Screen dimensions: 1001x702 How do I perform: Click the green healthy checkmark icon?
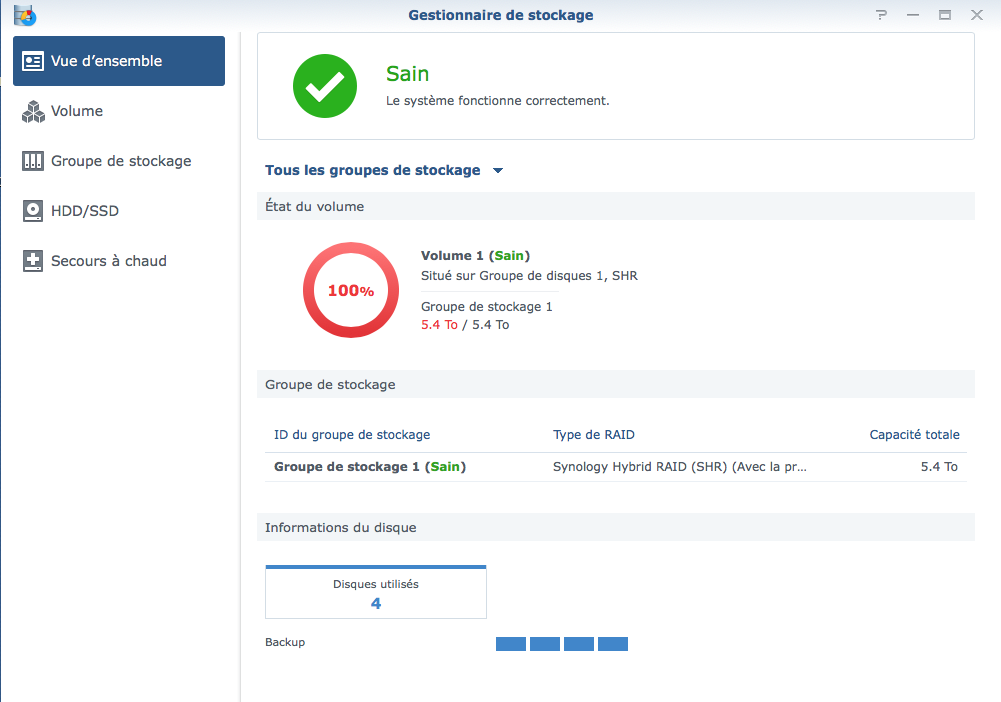[325, 86]
